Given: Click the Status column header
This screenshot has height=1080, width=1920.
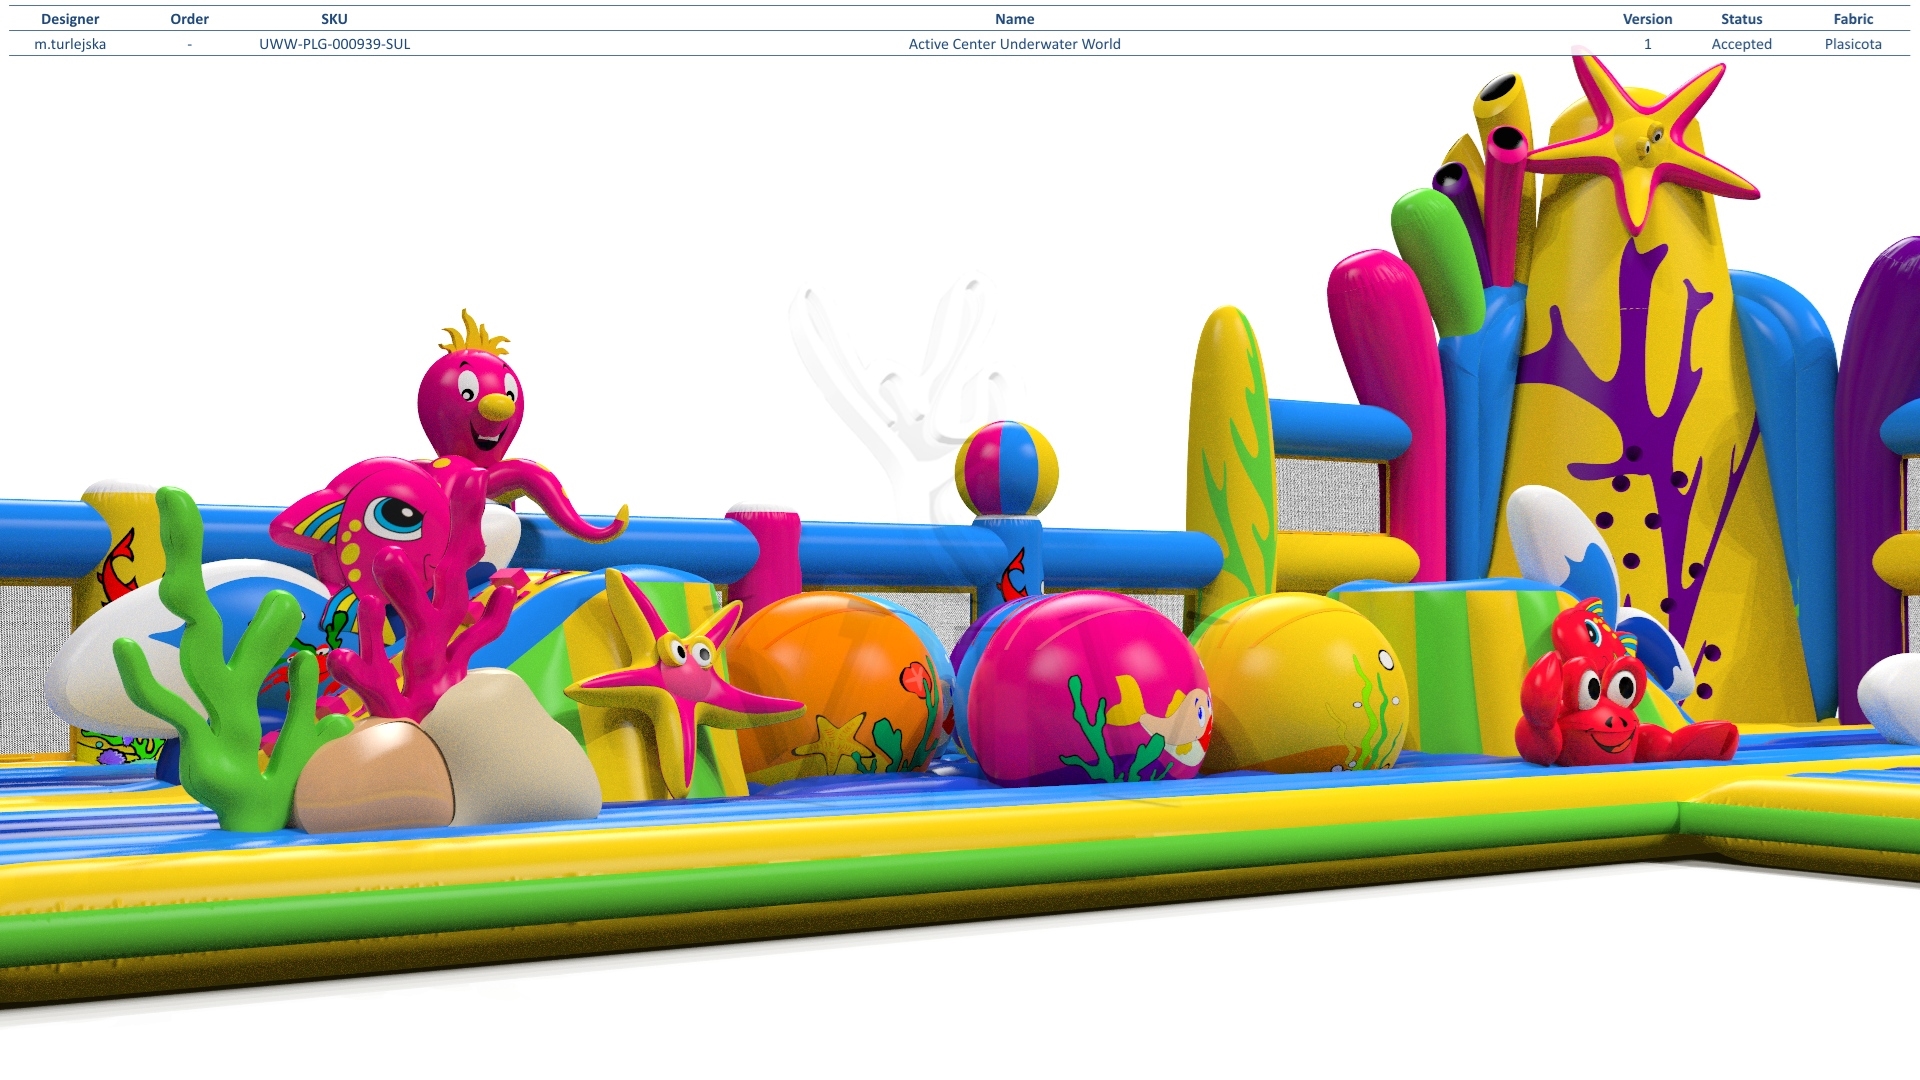Looking at the screenshot, I should (1741, 19).
